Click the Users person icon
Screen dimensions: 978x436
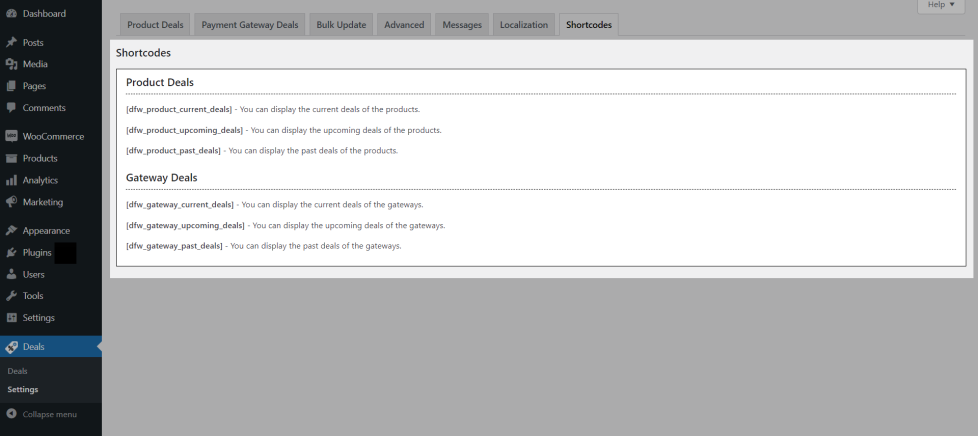point(11,274)
